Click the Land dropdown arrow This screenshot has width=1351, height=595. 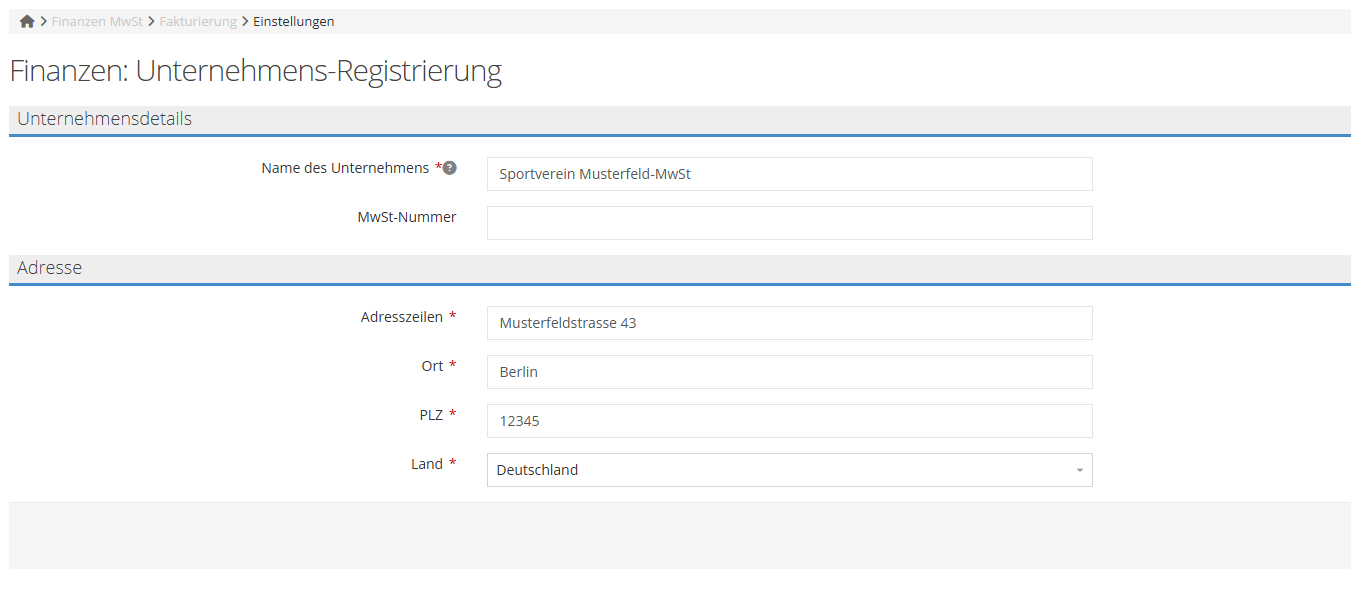tap(1080, 470)
